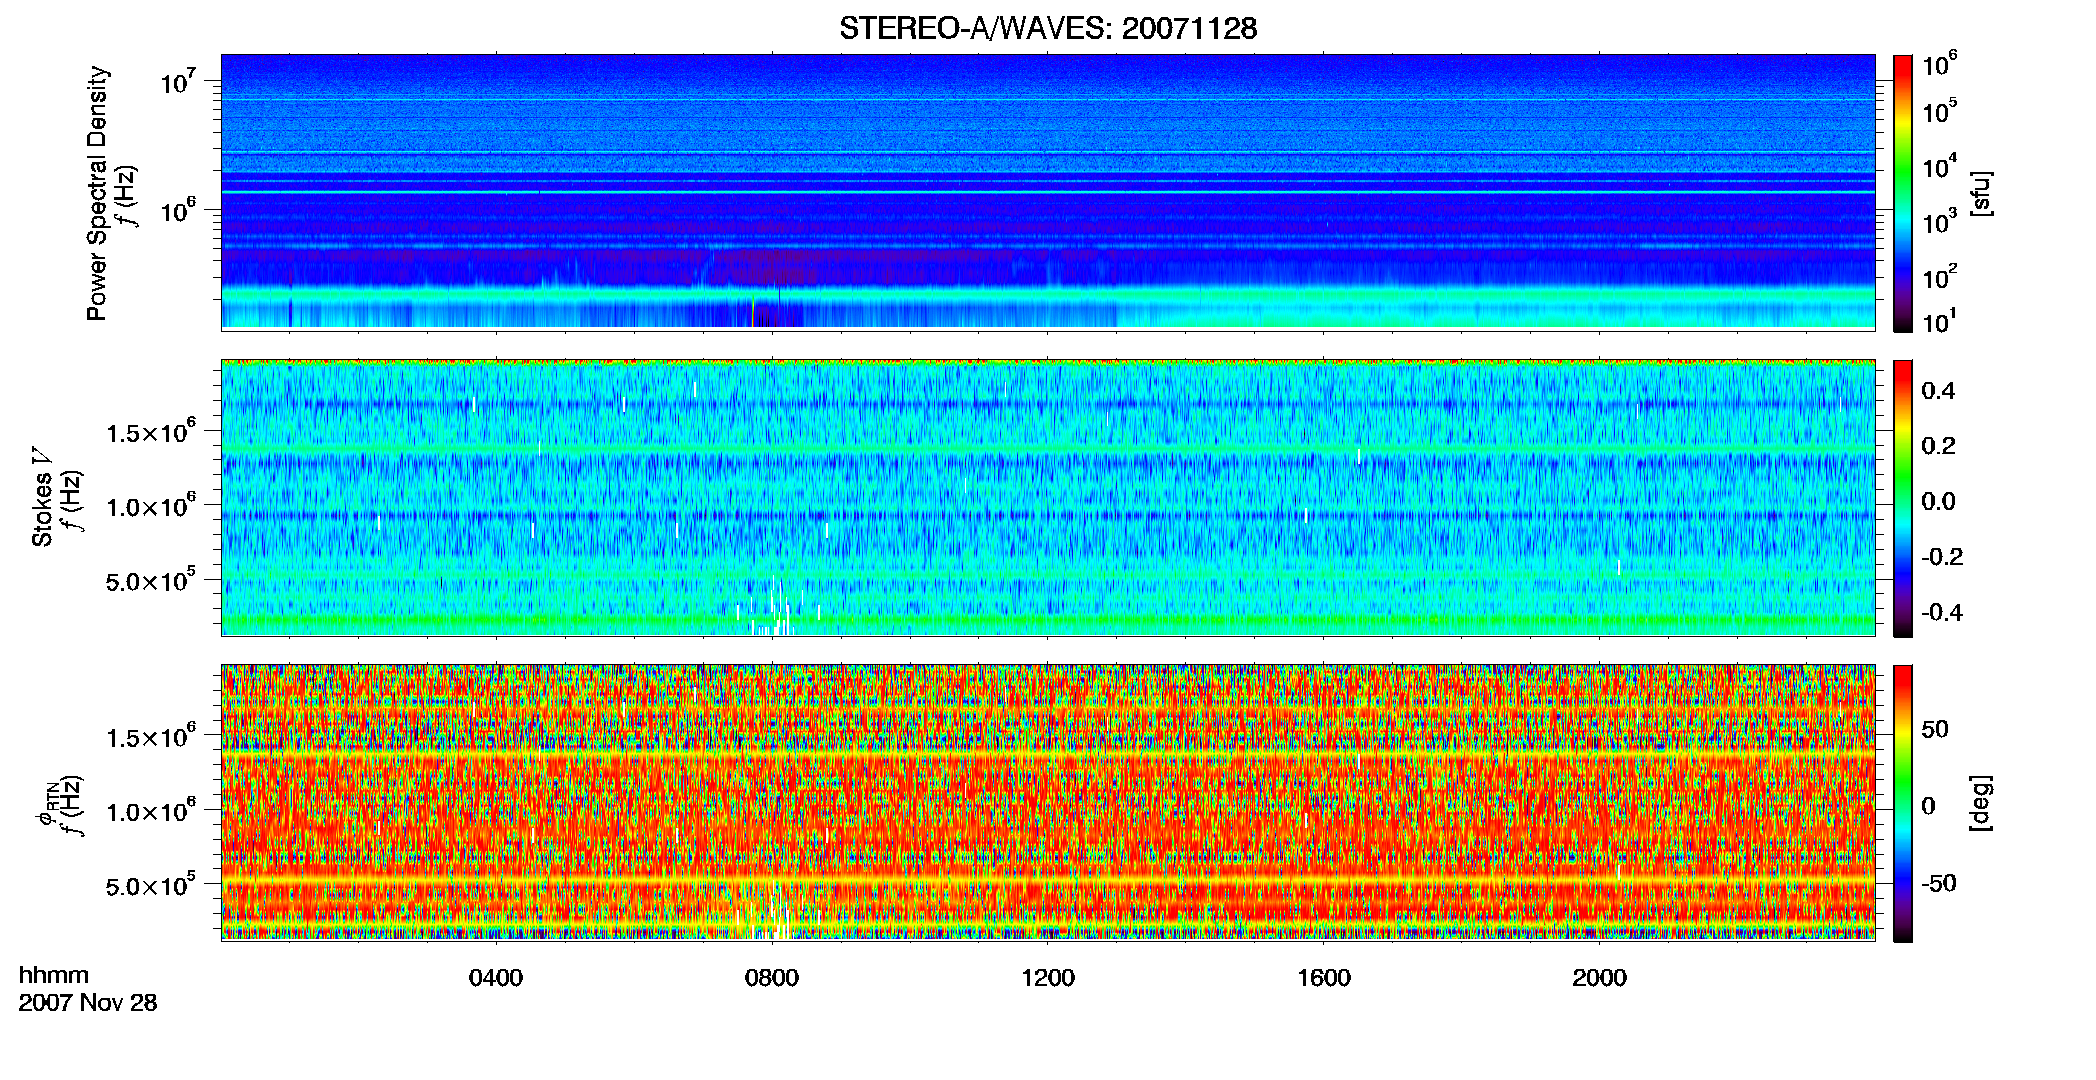The image size is (2096, 1080).
Task: Select the phi RTN direction spectrogram panel
Action: tap(1048, 802)
